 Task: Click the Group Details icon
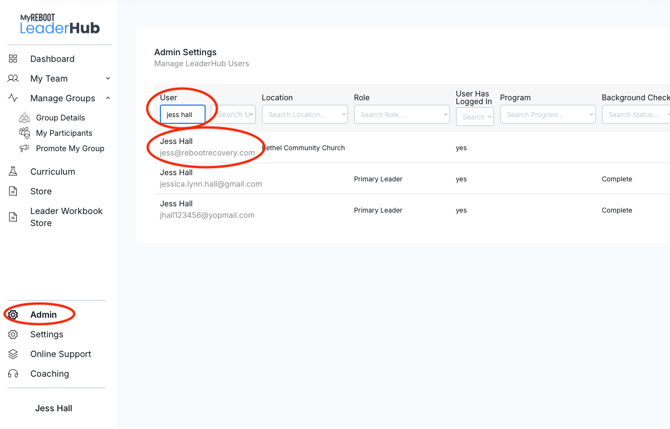click(25, 117)
